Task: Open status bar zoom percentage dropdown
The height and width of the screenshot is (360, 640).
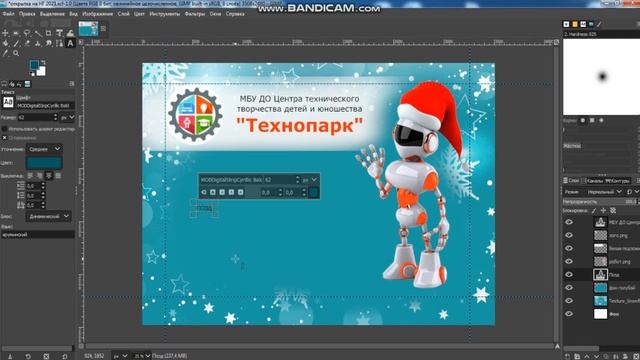Action: coord(142,356)
